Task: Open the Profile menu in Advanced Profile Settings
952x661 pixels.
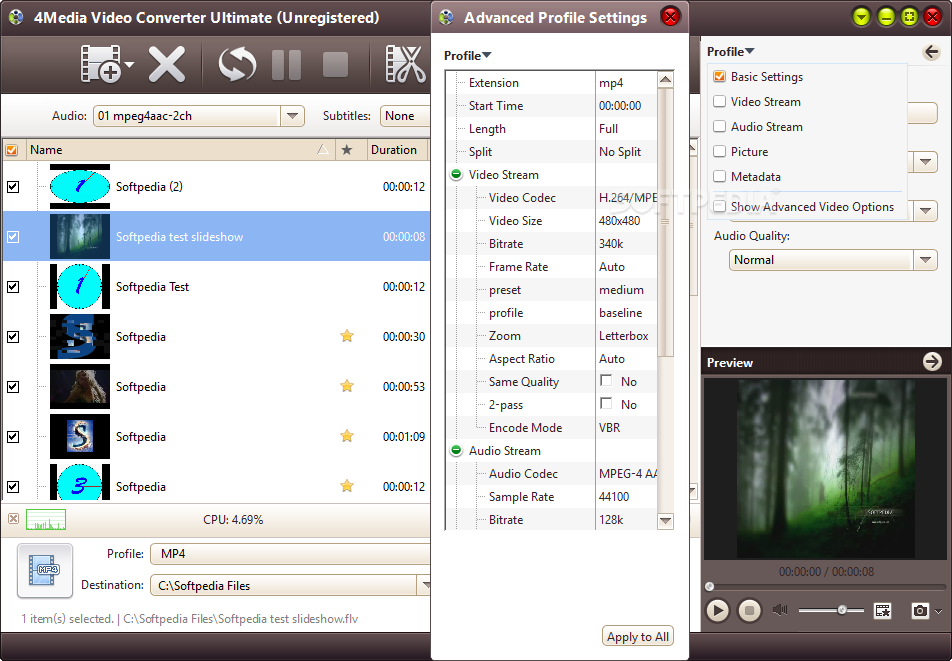Action: point(468,56)
